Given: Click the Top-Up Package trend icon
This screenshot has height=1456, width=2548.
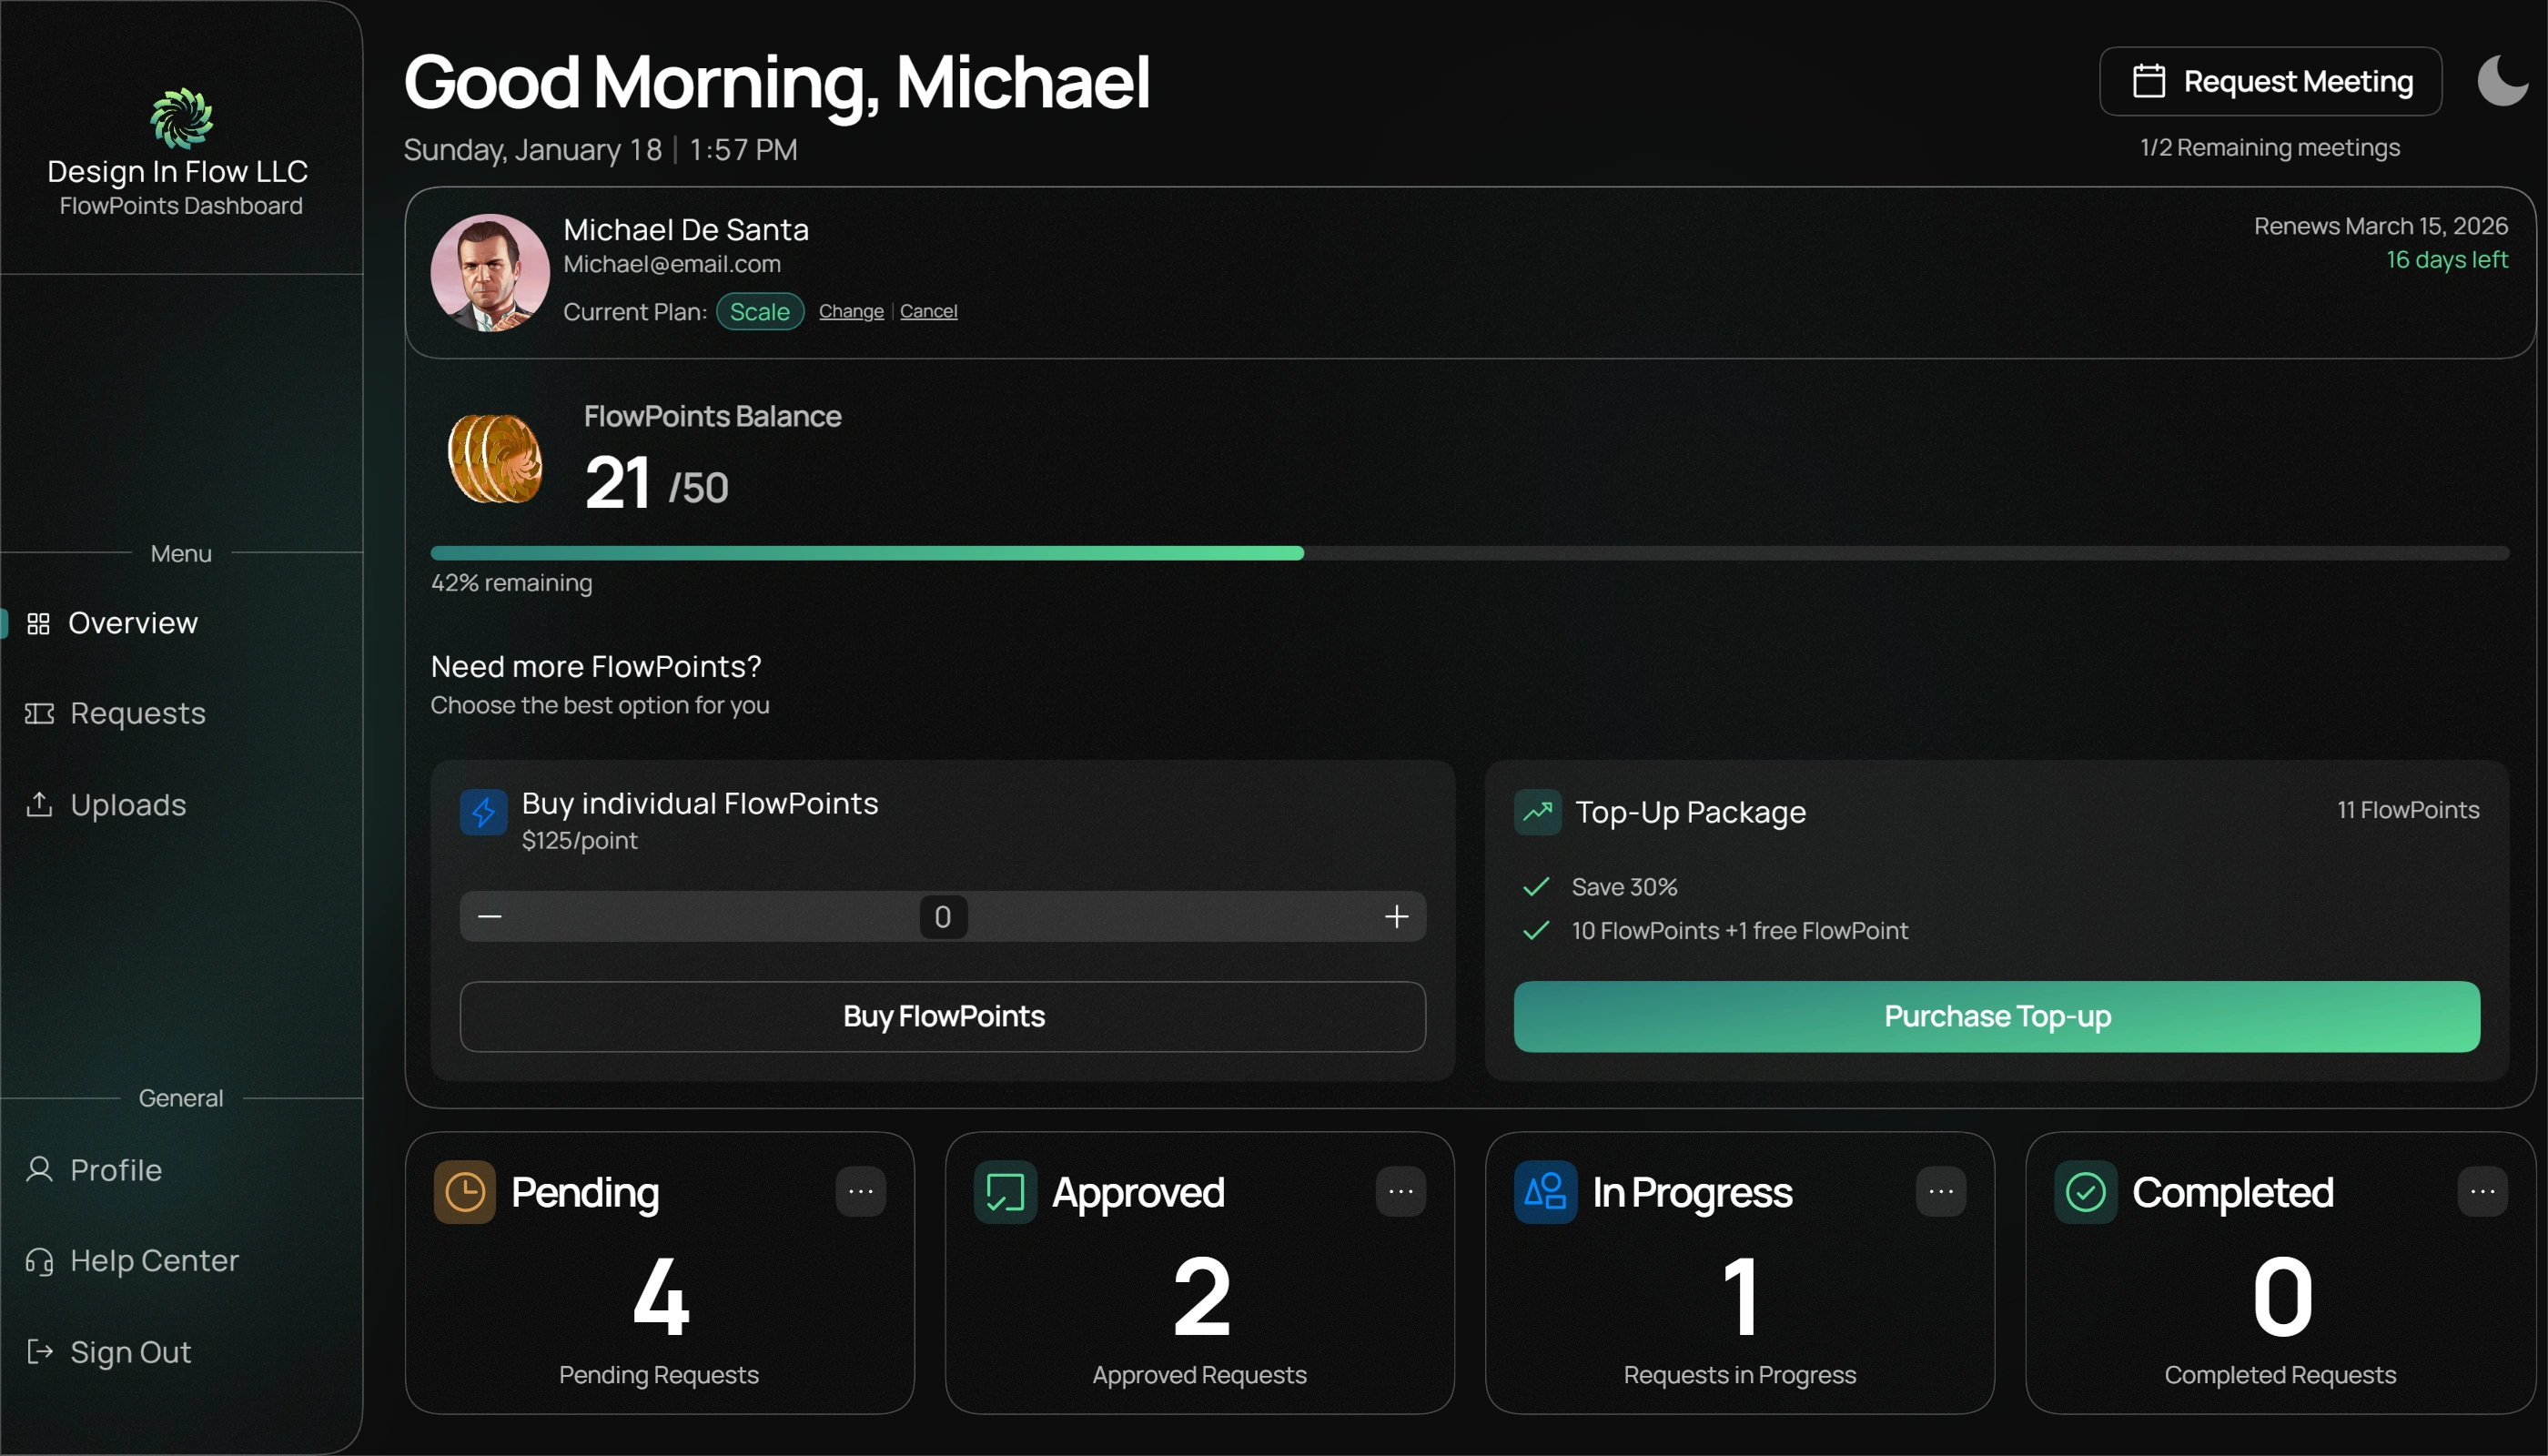Looking at the screenshot, I should click(x=1537, y=811).
